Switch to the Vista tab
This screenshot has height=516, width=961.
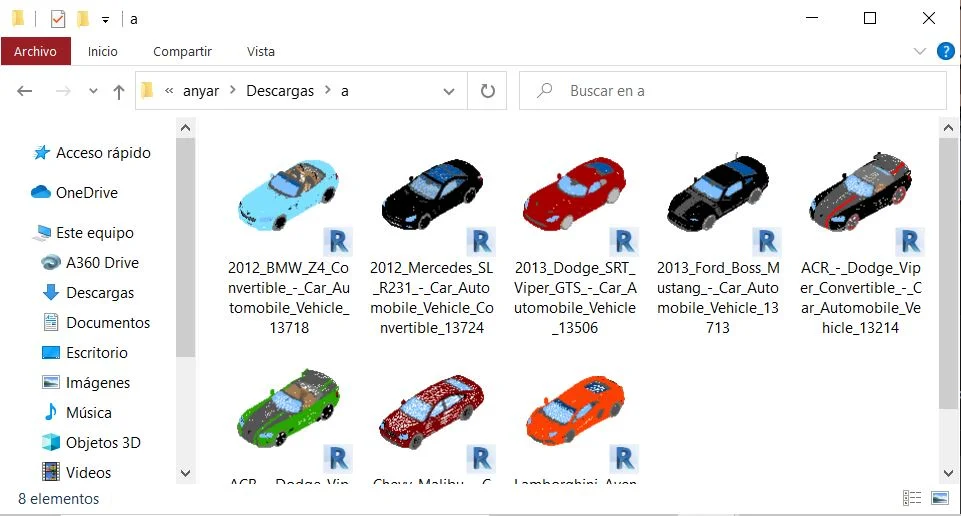coord(261,51)
